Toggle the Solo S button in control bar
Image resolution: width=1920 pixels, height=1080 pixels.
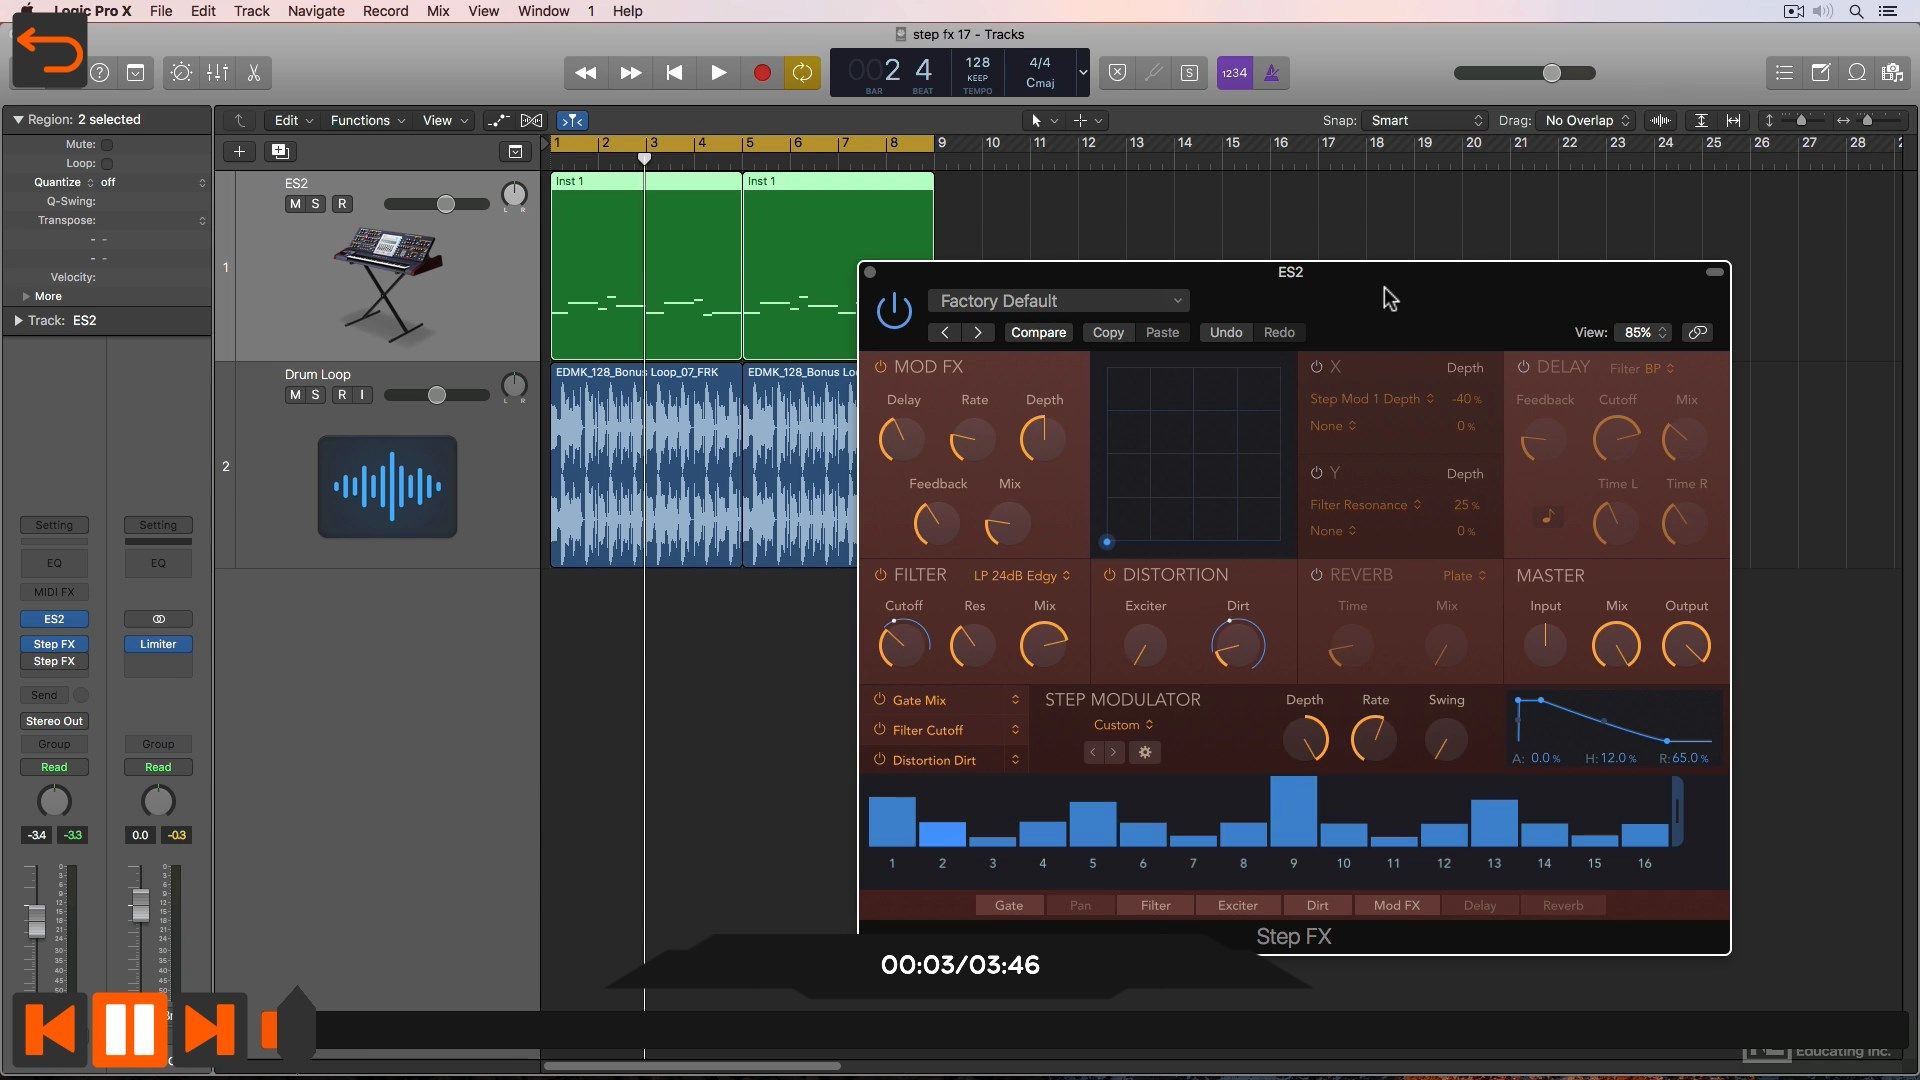(x=1189, y=73)
